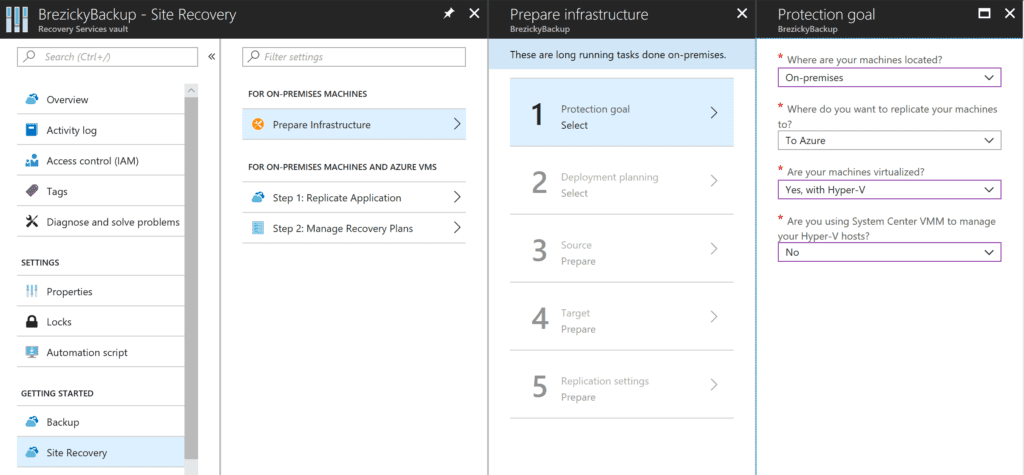Click the Automation script icon
The width and height of the screenshot is (1024, 475).
tap(31, 352)
